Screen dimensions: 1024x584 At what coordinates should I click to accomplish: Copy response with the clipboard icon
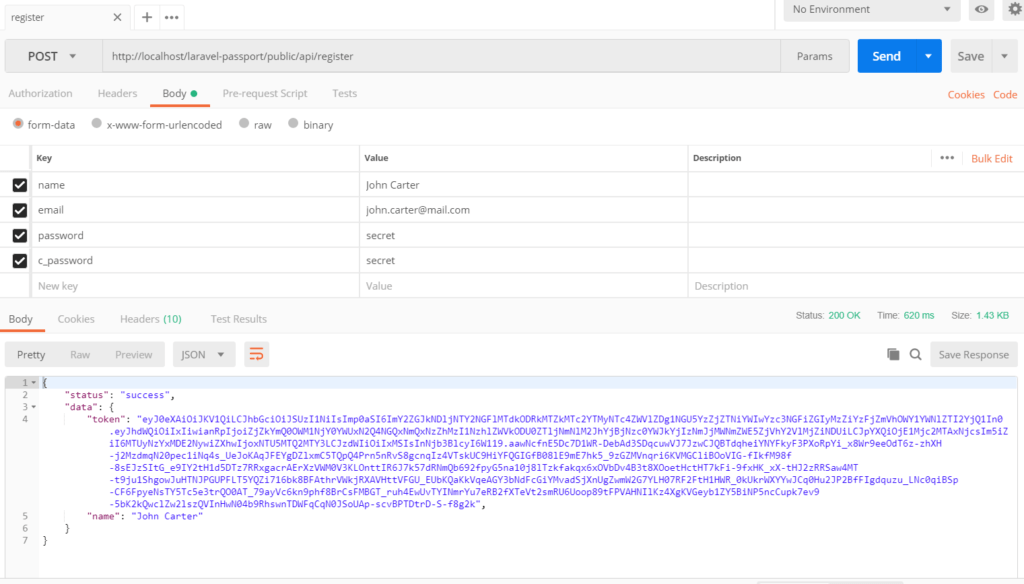(893, 354)
